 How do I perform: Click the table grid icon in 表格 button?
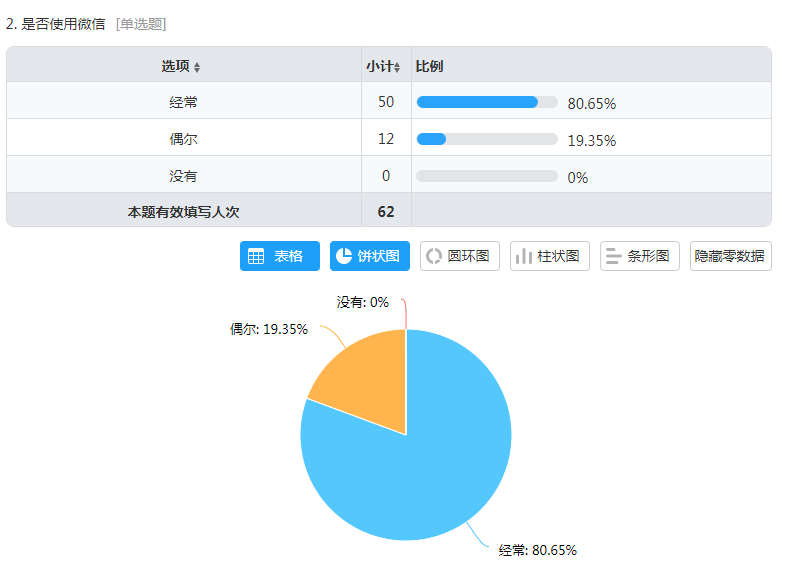point(256,256)
